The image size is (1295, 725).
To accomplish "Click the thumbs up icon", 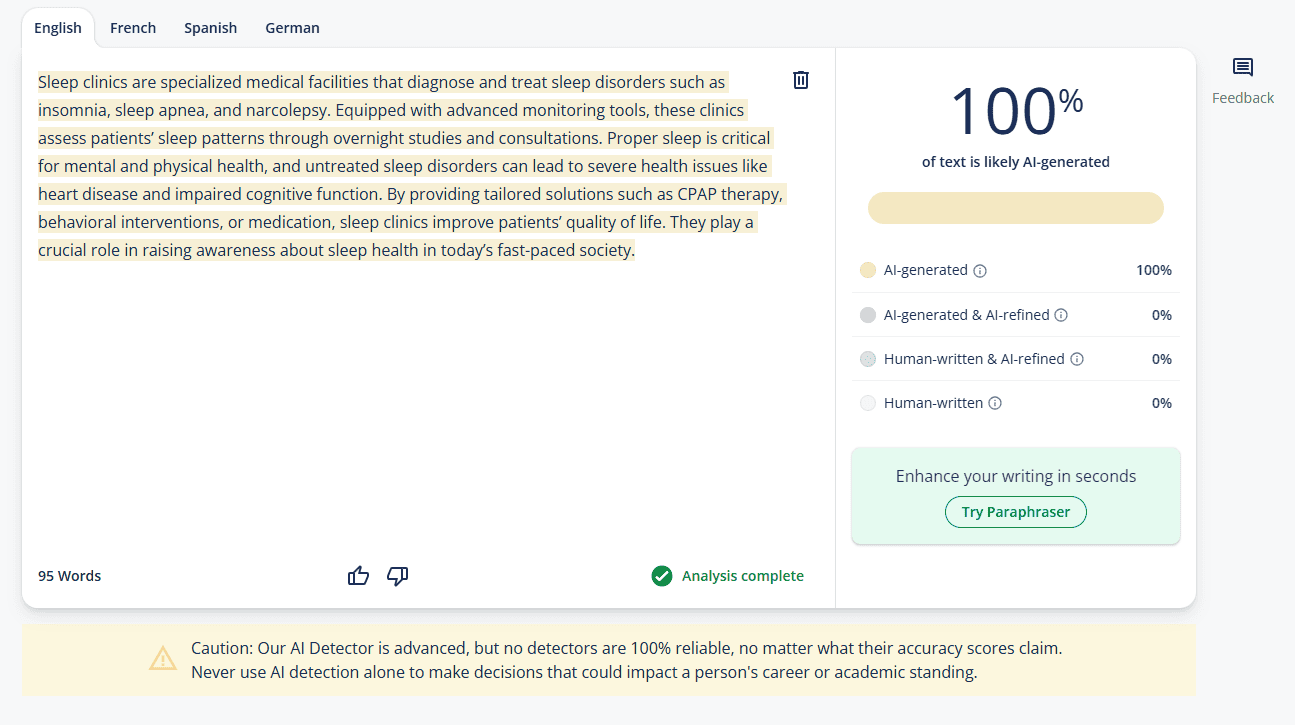I will pyautogui.click(x=358, y=576).
